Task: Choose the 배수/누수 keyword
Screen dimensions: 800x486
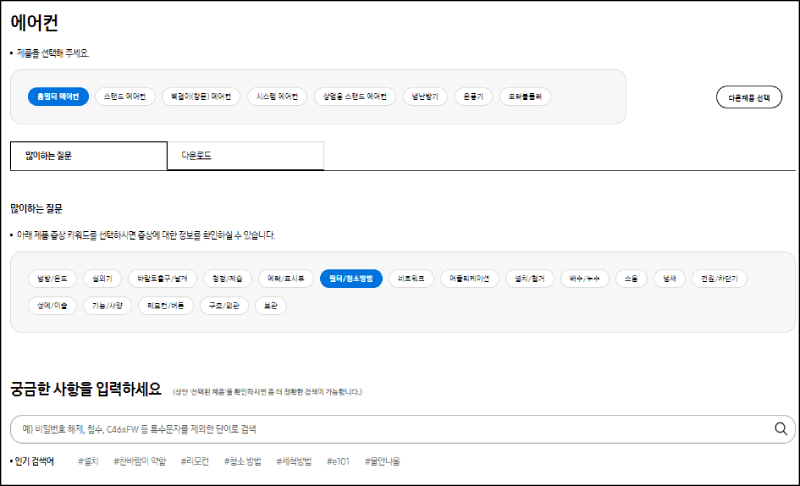Action: pyautogui.click(x=585, y=278)
